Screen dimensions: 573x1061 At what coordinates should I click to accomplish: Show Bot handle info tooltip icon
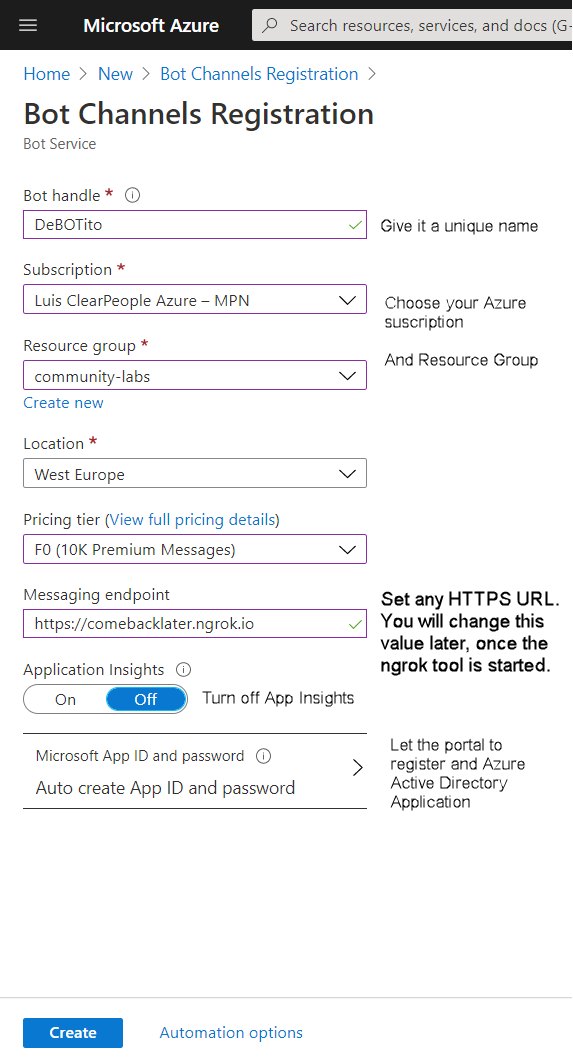click(x=133, y=196)
